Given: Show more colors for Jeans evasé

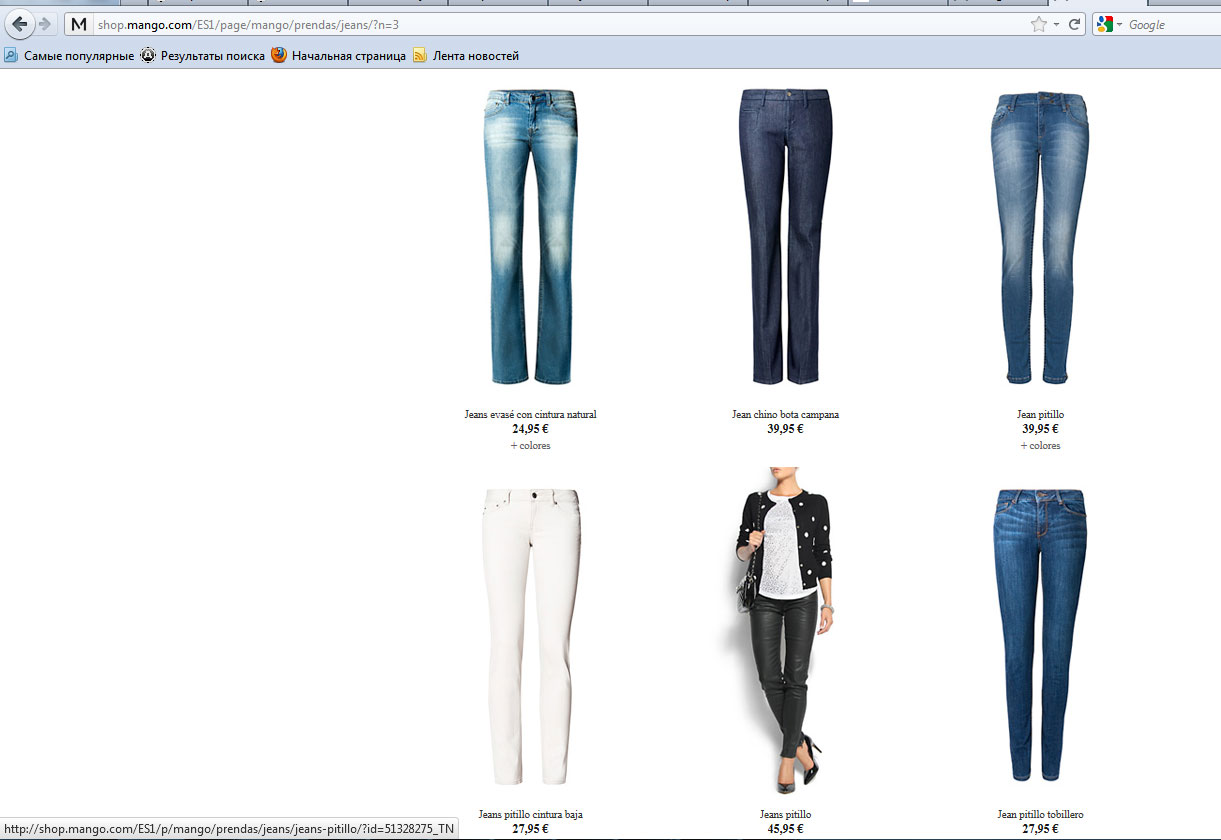Looking at the screenshot, I should 530,446.
